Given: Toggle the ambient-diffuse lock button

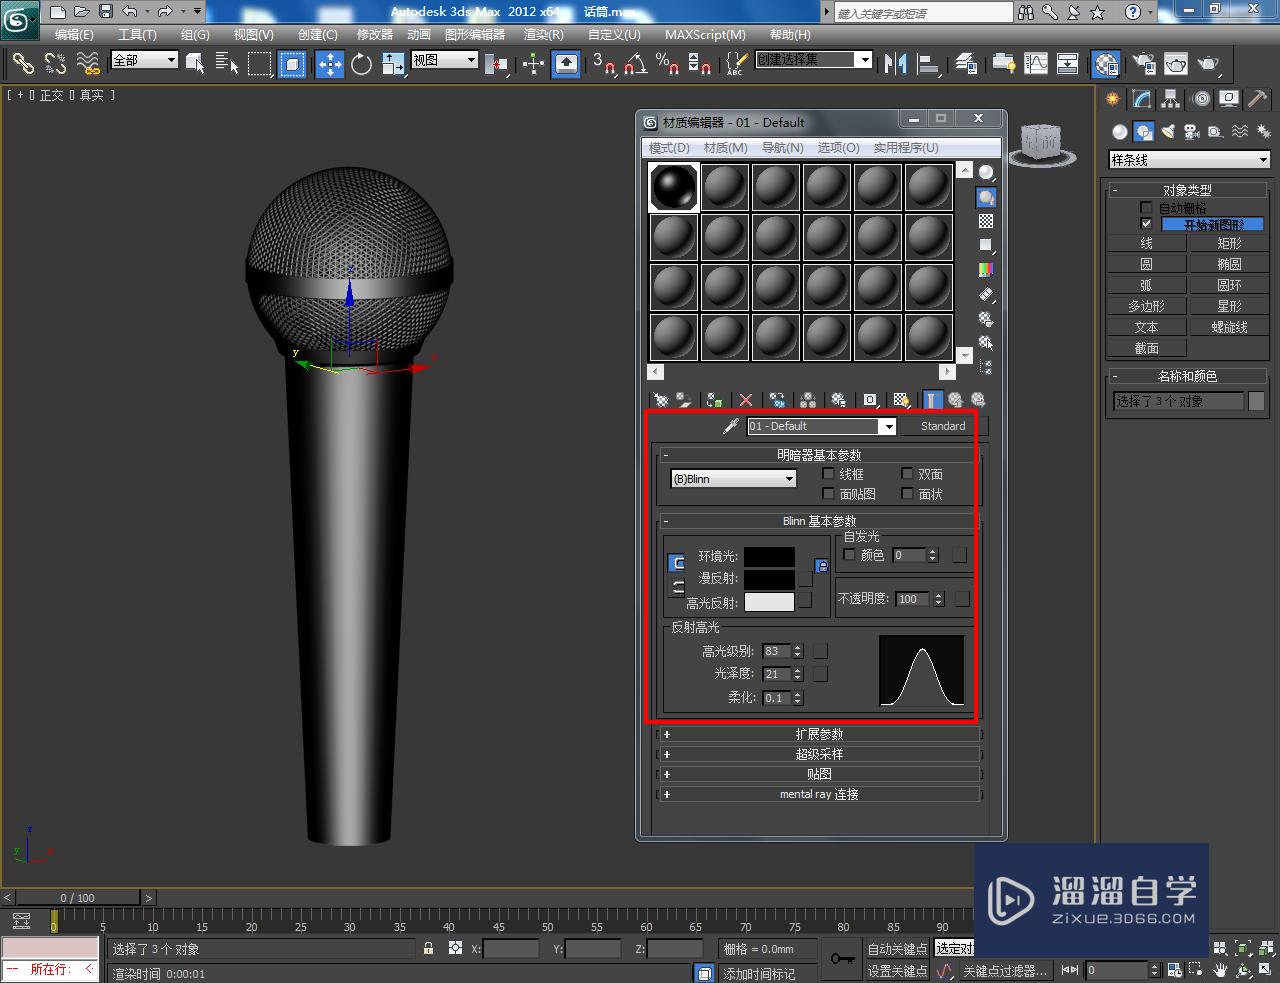Looking at the screenshot, I should click(x=822, y=567).
